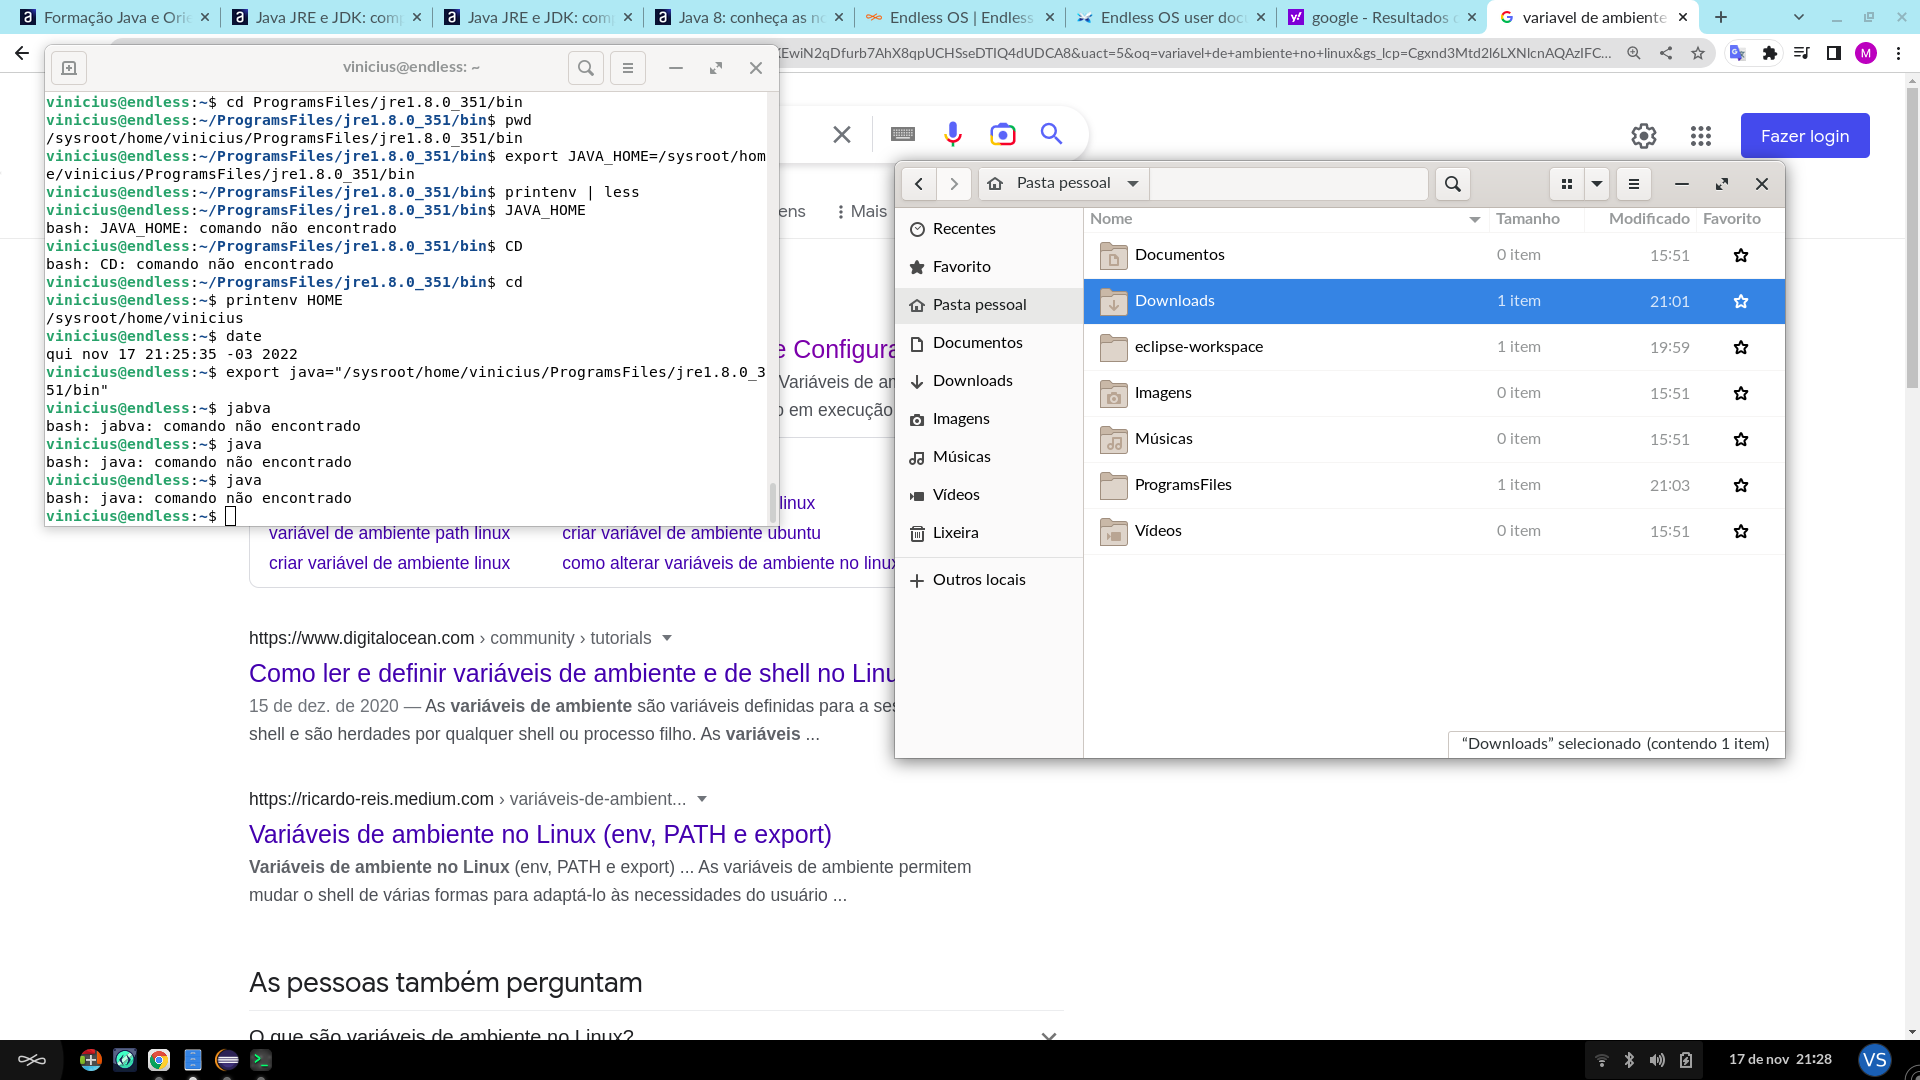The image size is (1920, 1080).
Task: Switch file manager to grid view
Action: click(x=1567, y=184)
